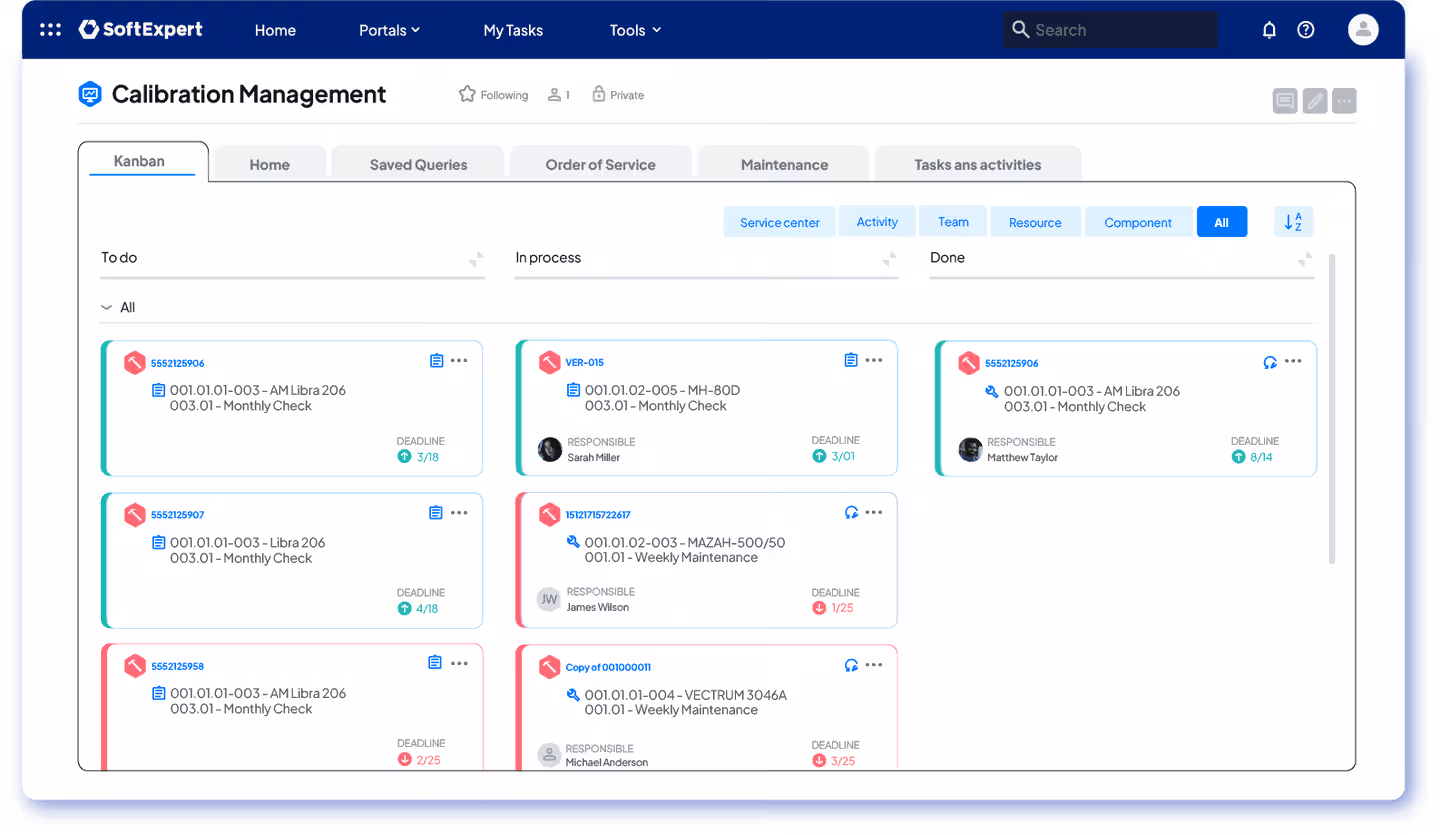The image size is (1440, 835).
Task: Click the A-Z sort button
Action: [x=1294, y=222]
